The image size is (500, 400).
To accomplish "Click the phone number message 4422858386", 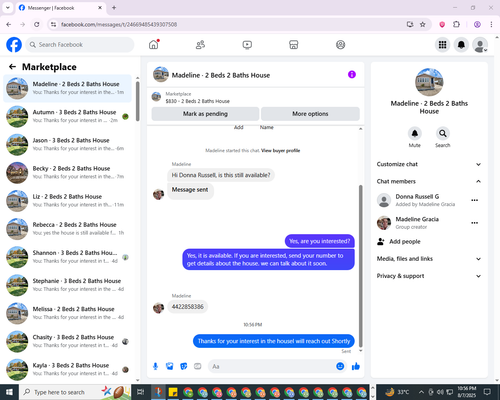I will click(x=188, y=307).
